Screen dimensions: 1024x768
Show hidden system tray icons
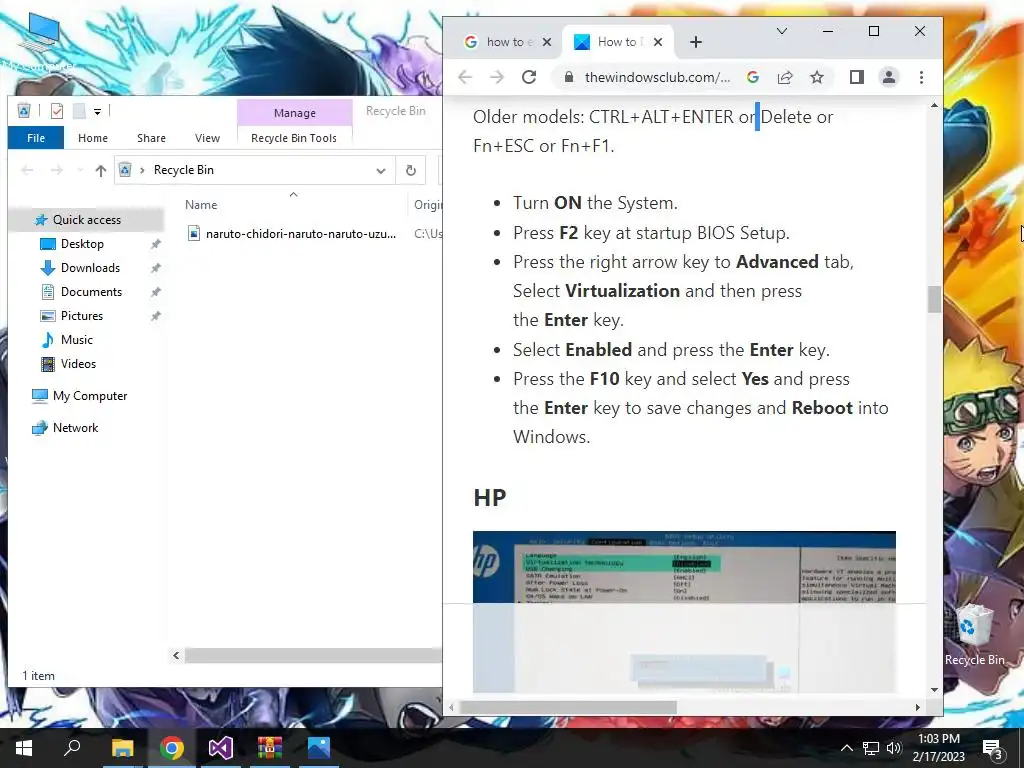click(x=846, y=748)
